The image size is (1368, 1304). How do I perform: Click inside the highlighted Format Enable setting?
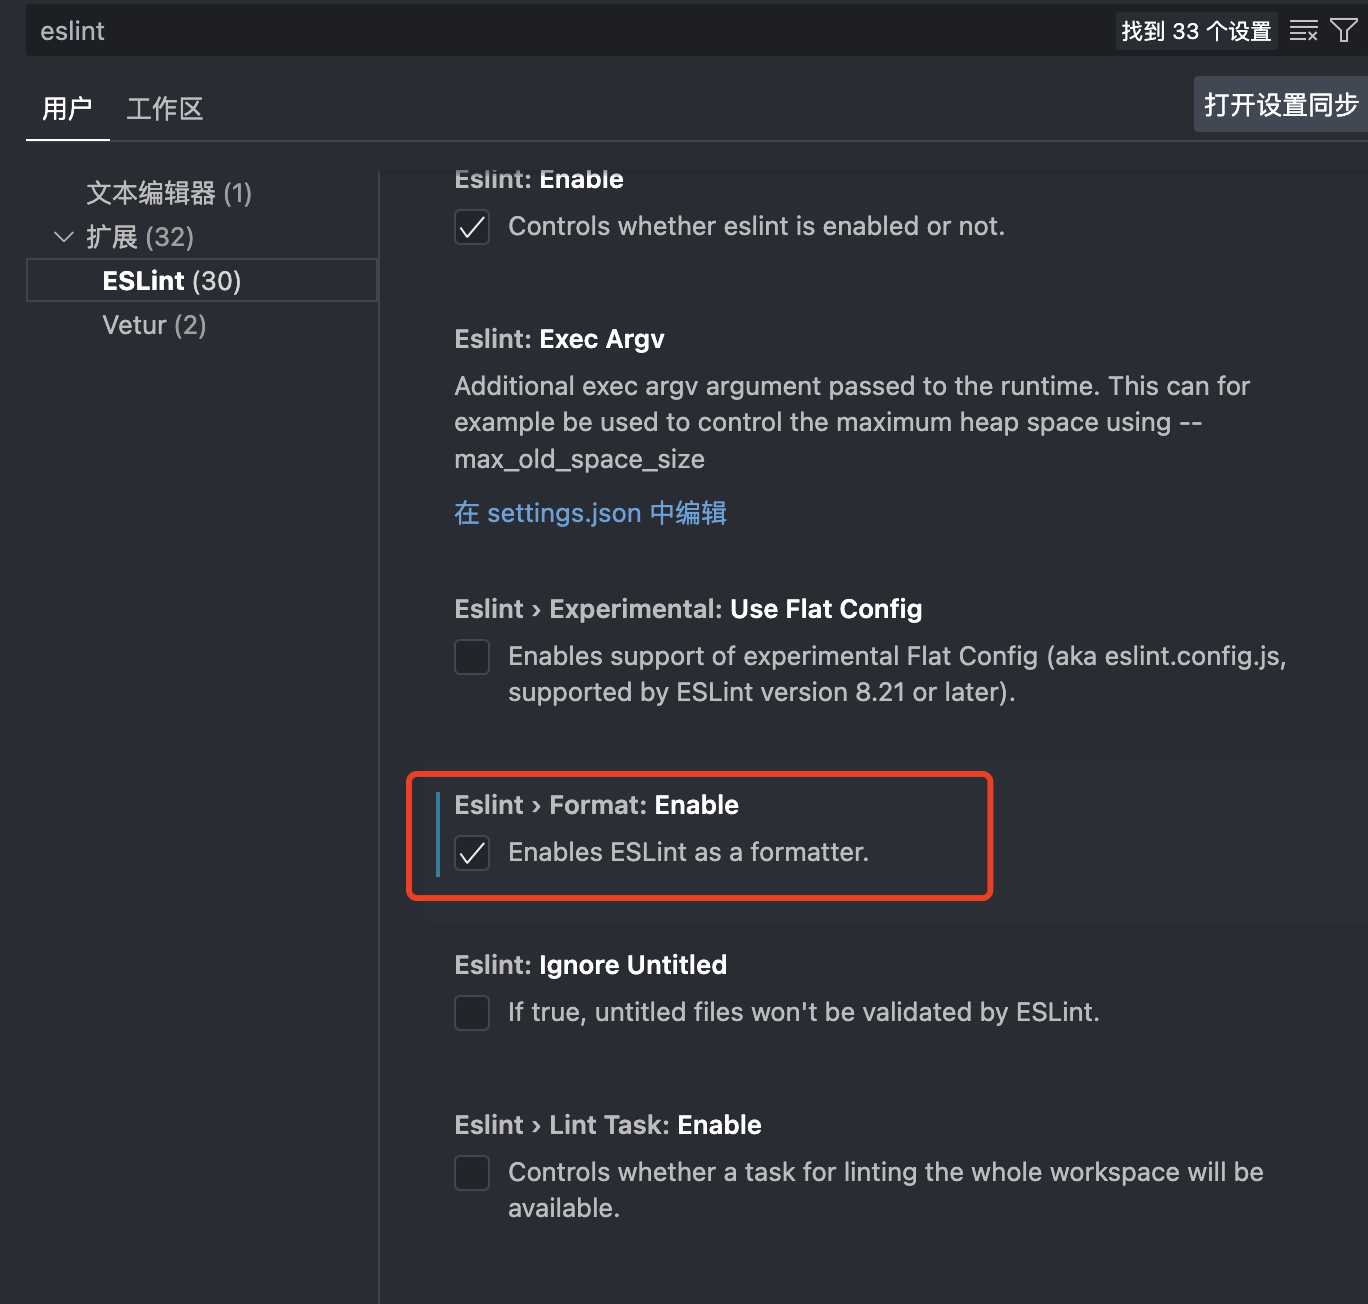coord(698,837)
